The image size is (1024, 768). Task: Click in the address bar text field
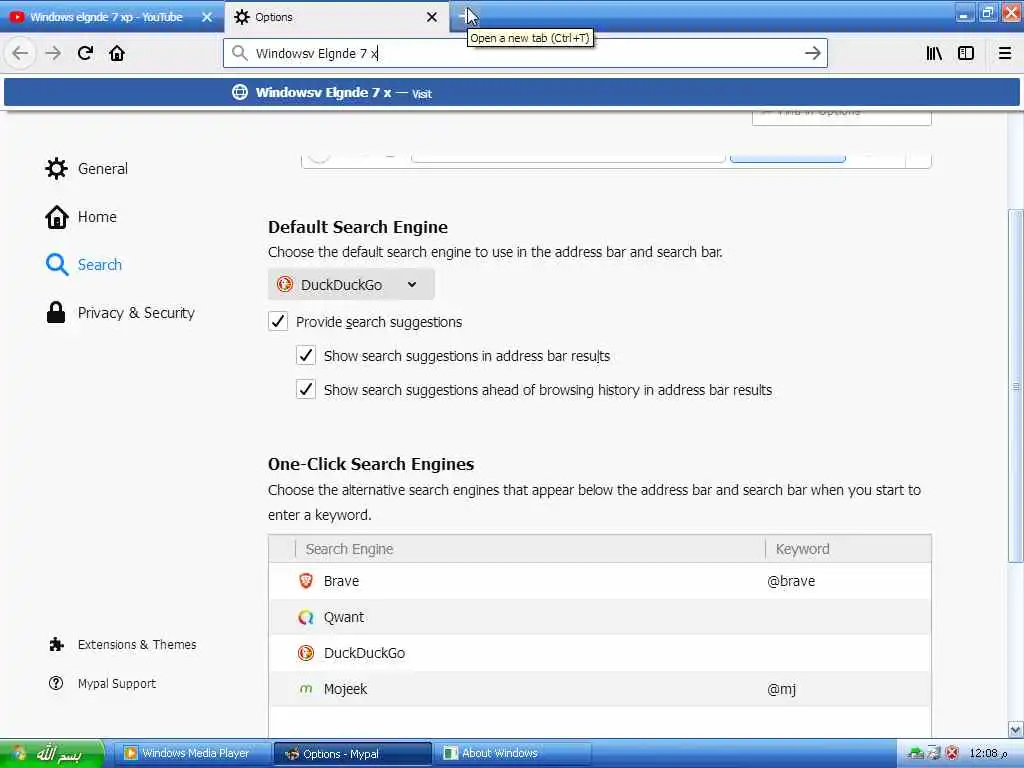pos(525,53)
